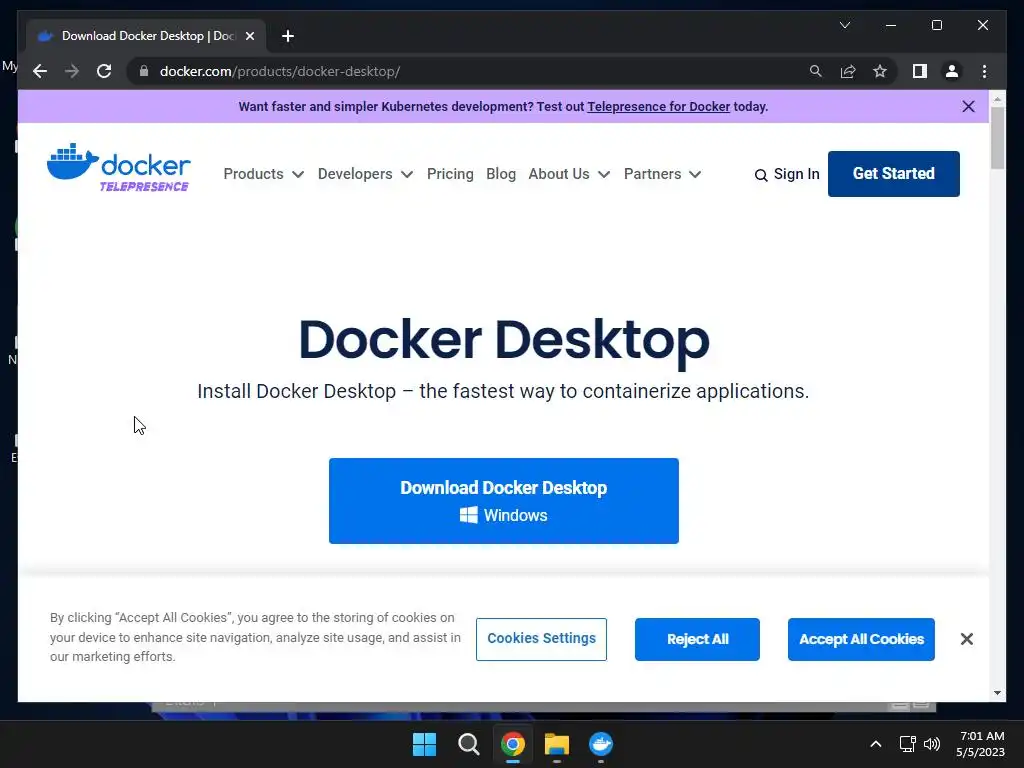
Task: Reload the Docker page
Action: (104, 71)
